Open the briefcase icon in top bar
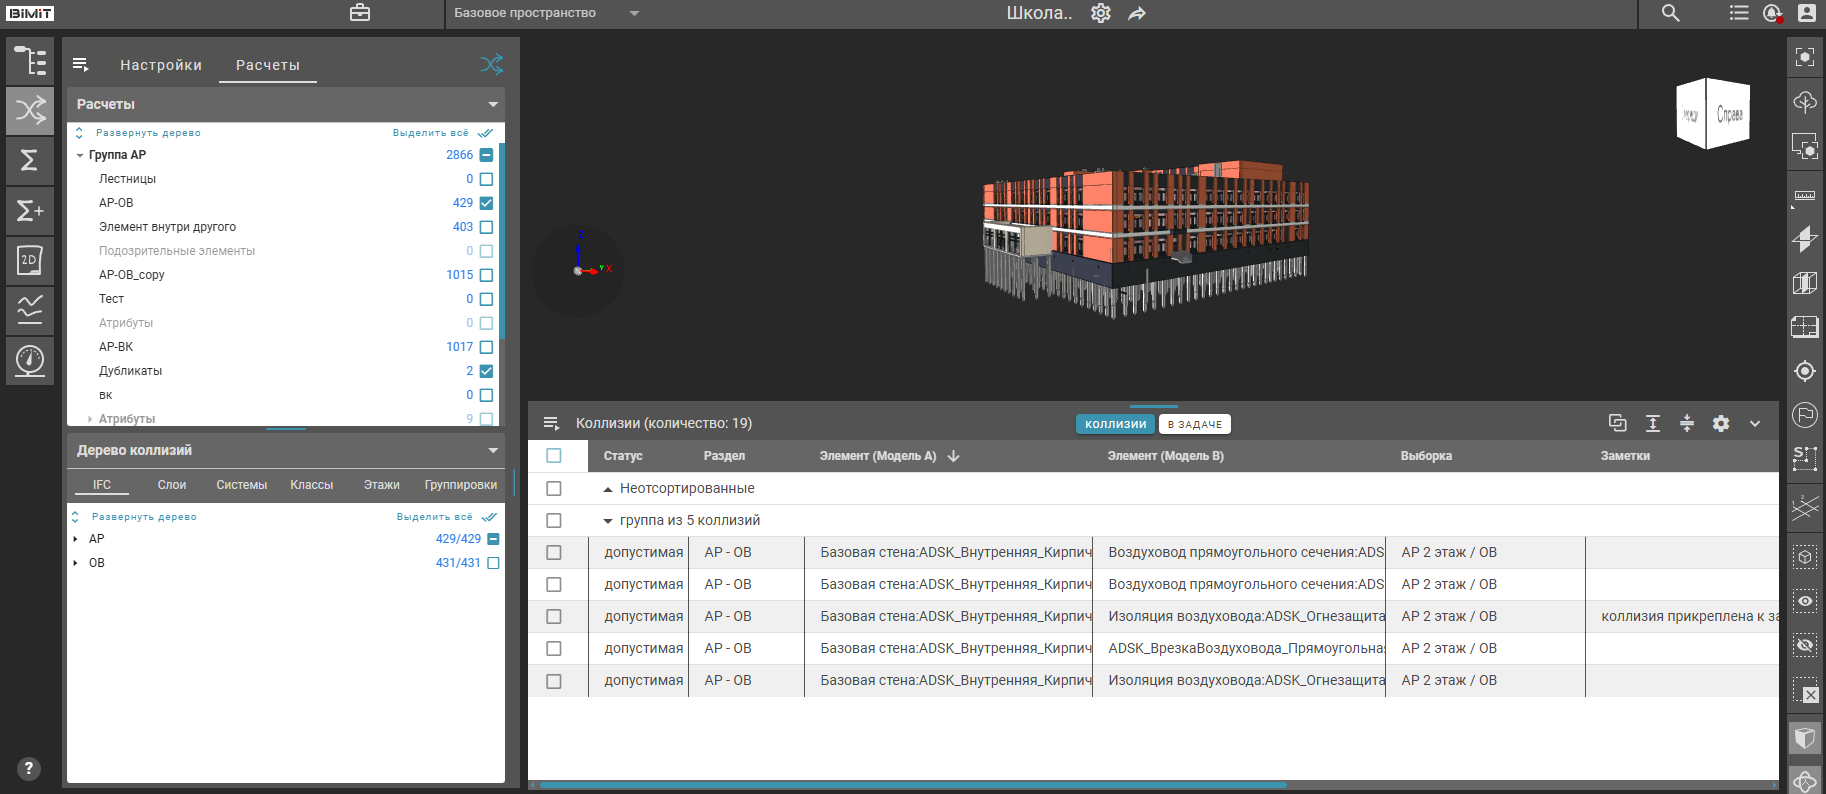1826x794 pixels. click(x=360, y=13)
